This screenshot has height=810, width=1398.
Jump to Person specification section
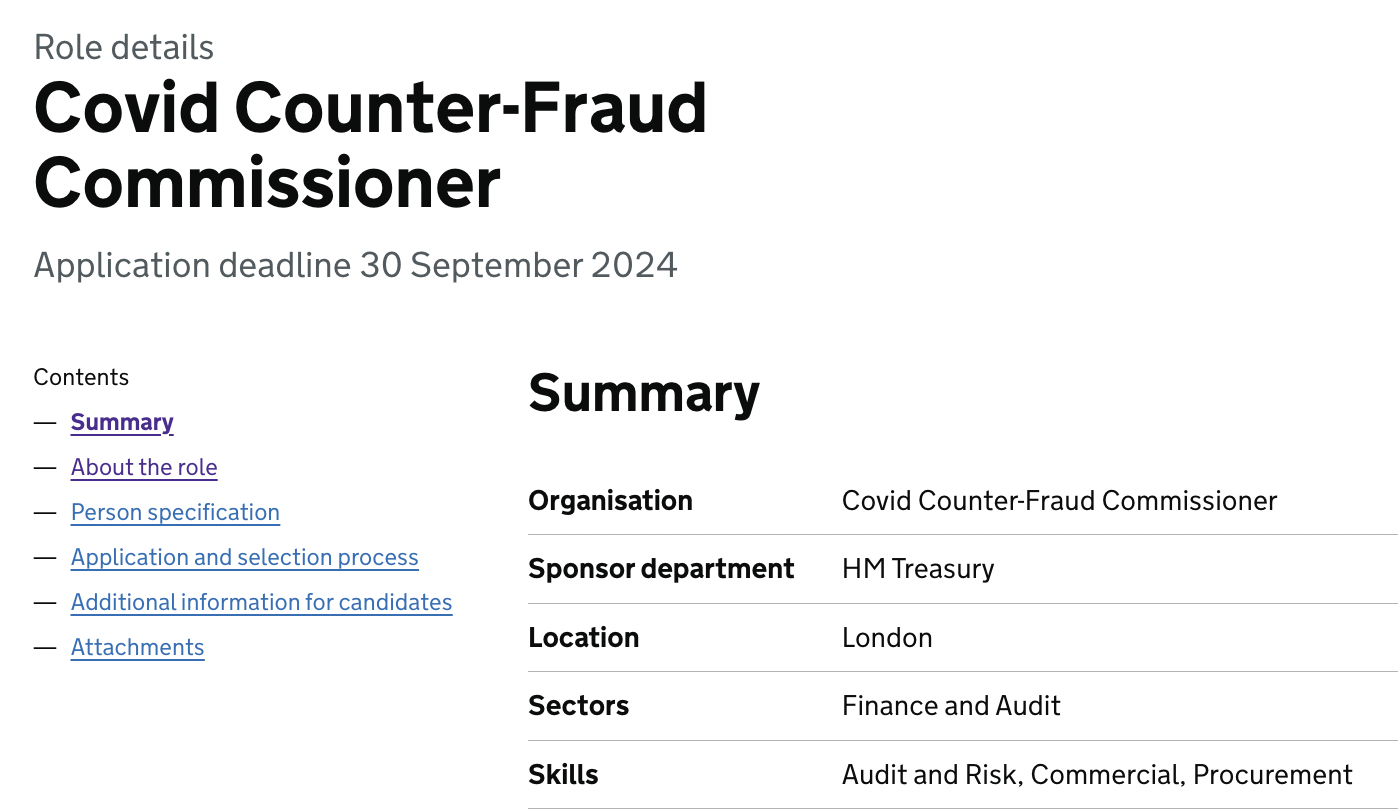[x=175, y=512]
